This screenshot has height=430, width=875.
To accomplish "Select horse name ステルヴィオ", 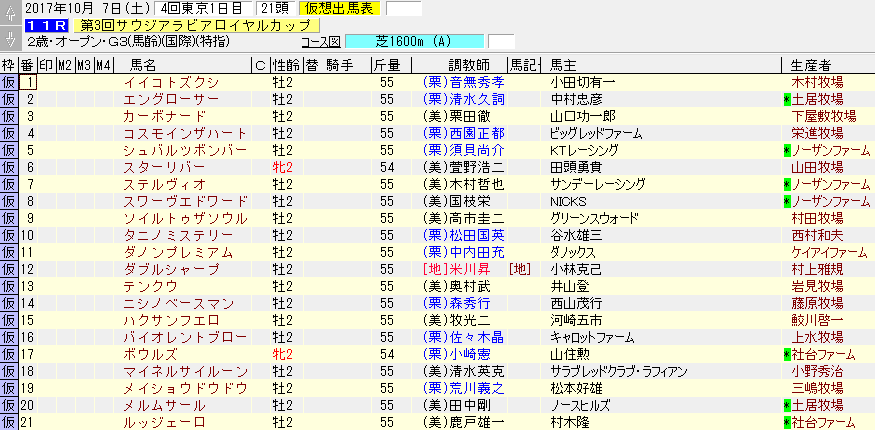I will pyautogui.click(x=164, y=184).
